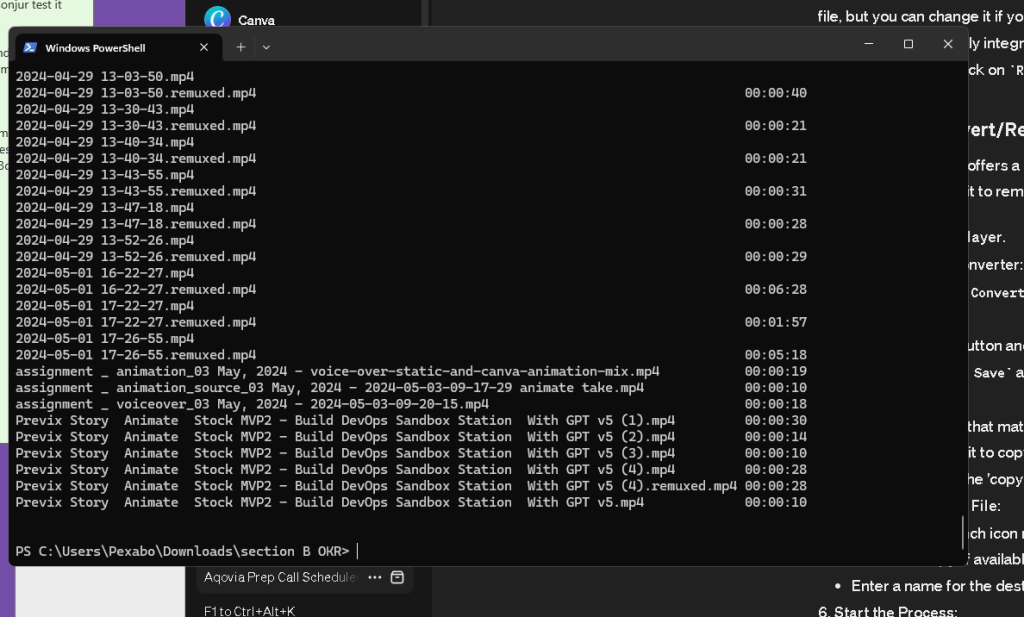Click the Previx Story 'v5 (1).mp4' line
The height and width of the screenshot is (617, 1024).
pyautogui.click(x=345, y=420)
